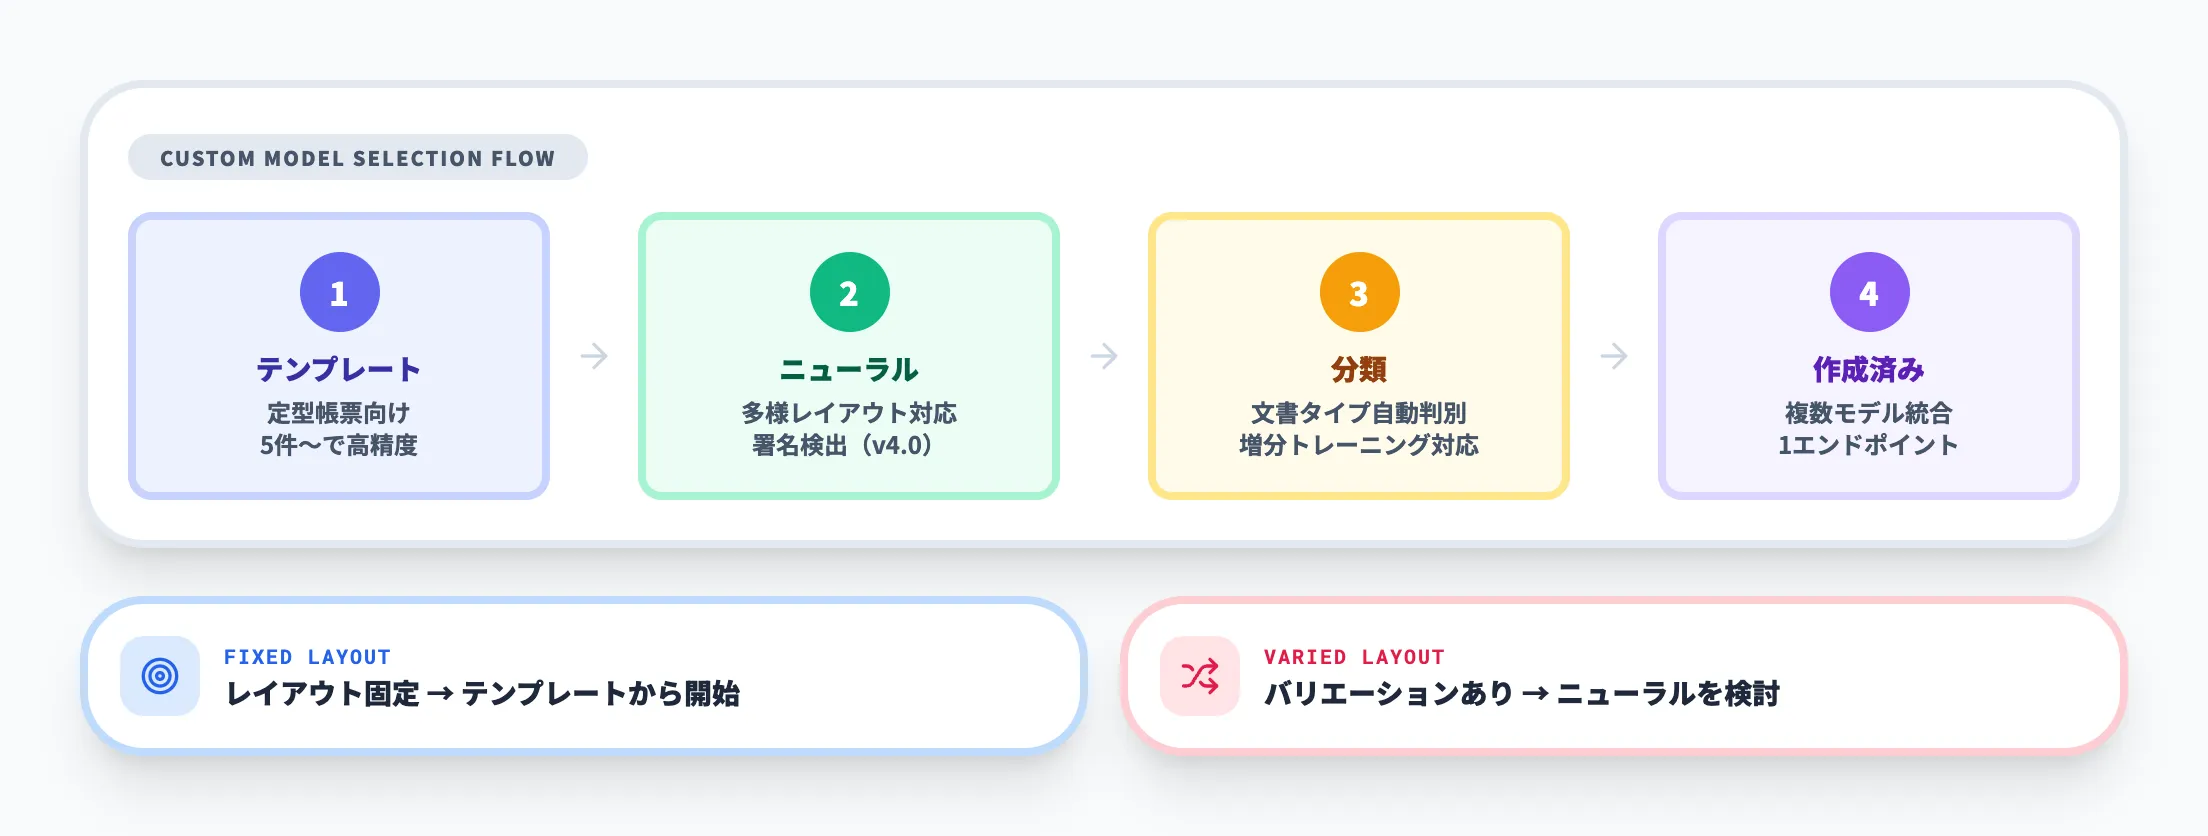The image size is (2208, 836).
Task: Select the 署名検出（v4.0）description text
Action: [x=842, y=446]
